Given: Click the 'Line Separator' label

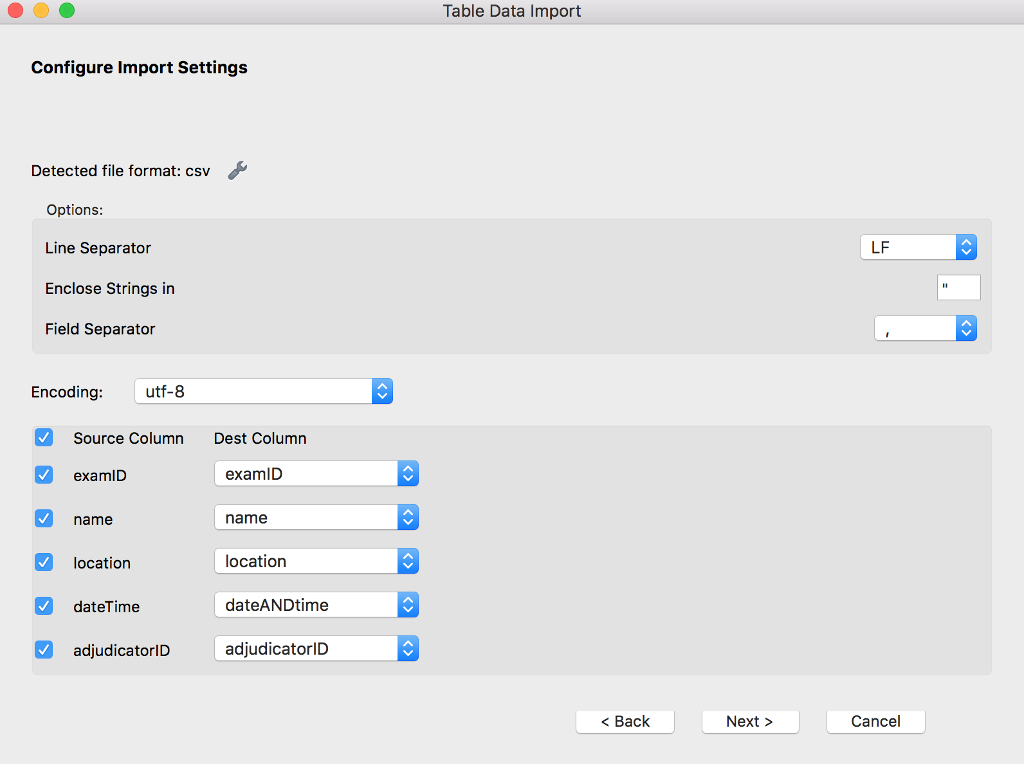Looking at the screenshot, I should pyautogui.click(x=98, y=248).
